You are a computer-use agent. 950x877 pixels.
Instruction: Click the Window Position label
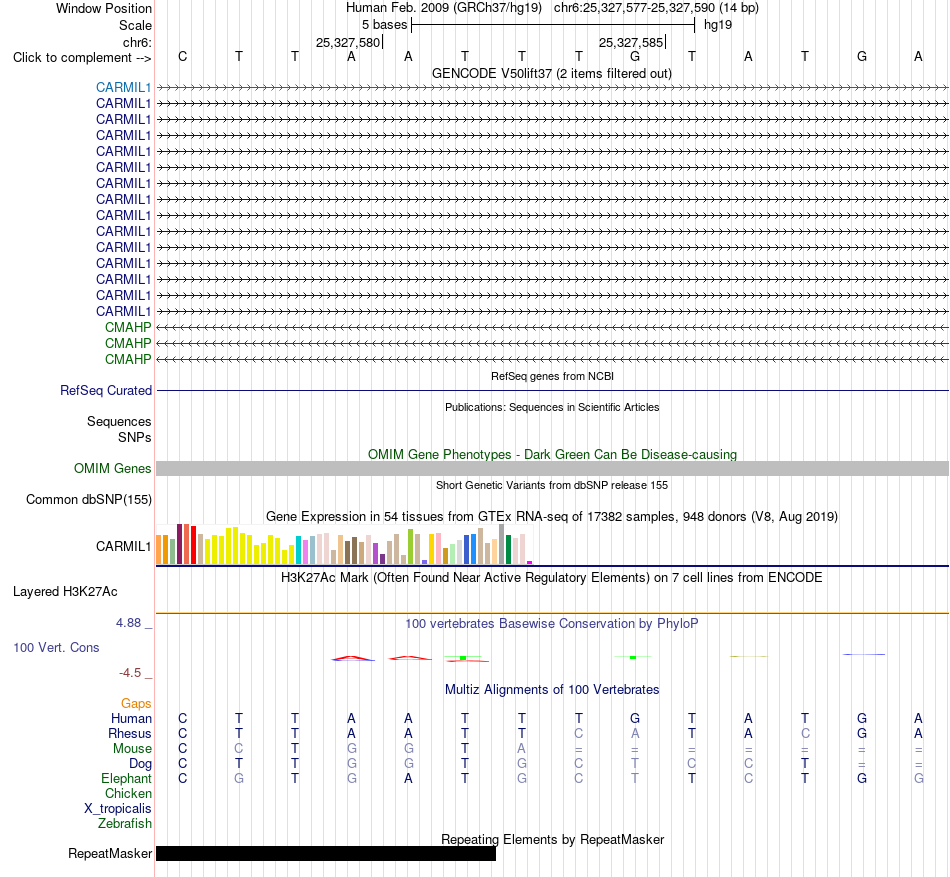(x=104, y=8)
